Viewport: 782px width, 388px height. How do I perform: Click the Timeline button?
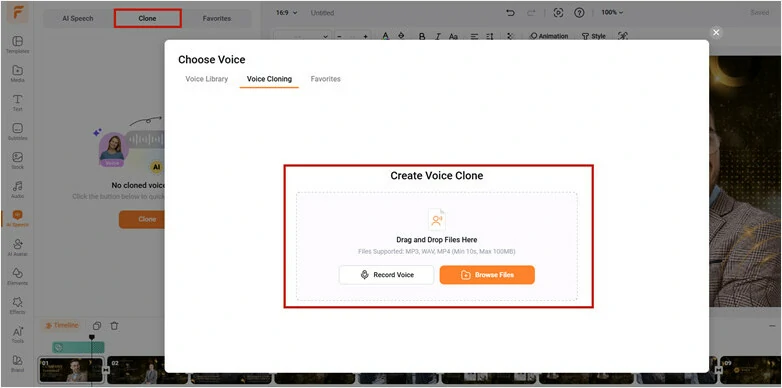(x=61, y=326)
